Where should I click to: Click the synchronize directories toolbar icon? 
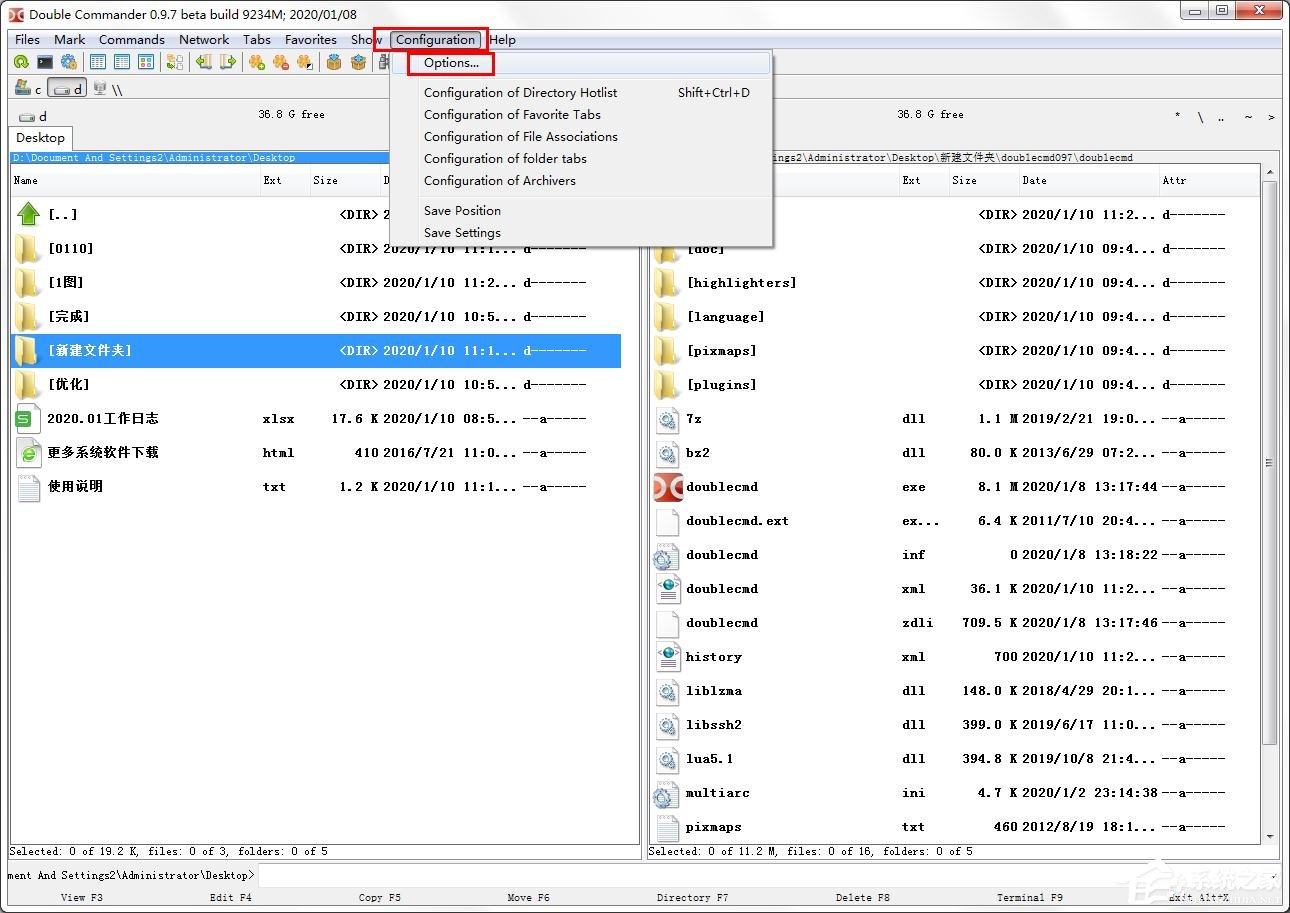tap(175, 62)
